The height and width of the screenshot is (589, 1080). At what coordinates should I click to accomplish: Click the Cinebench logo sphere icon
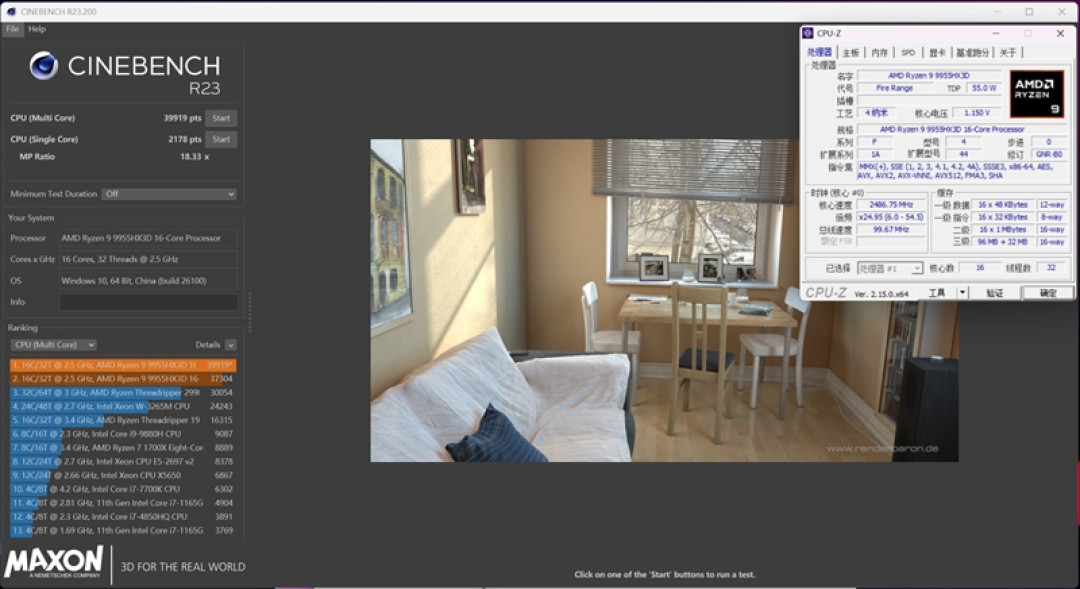43,66
